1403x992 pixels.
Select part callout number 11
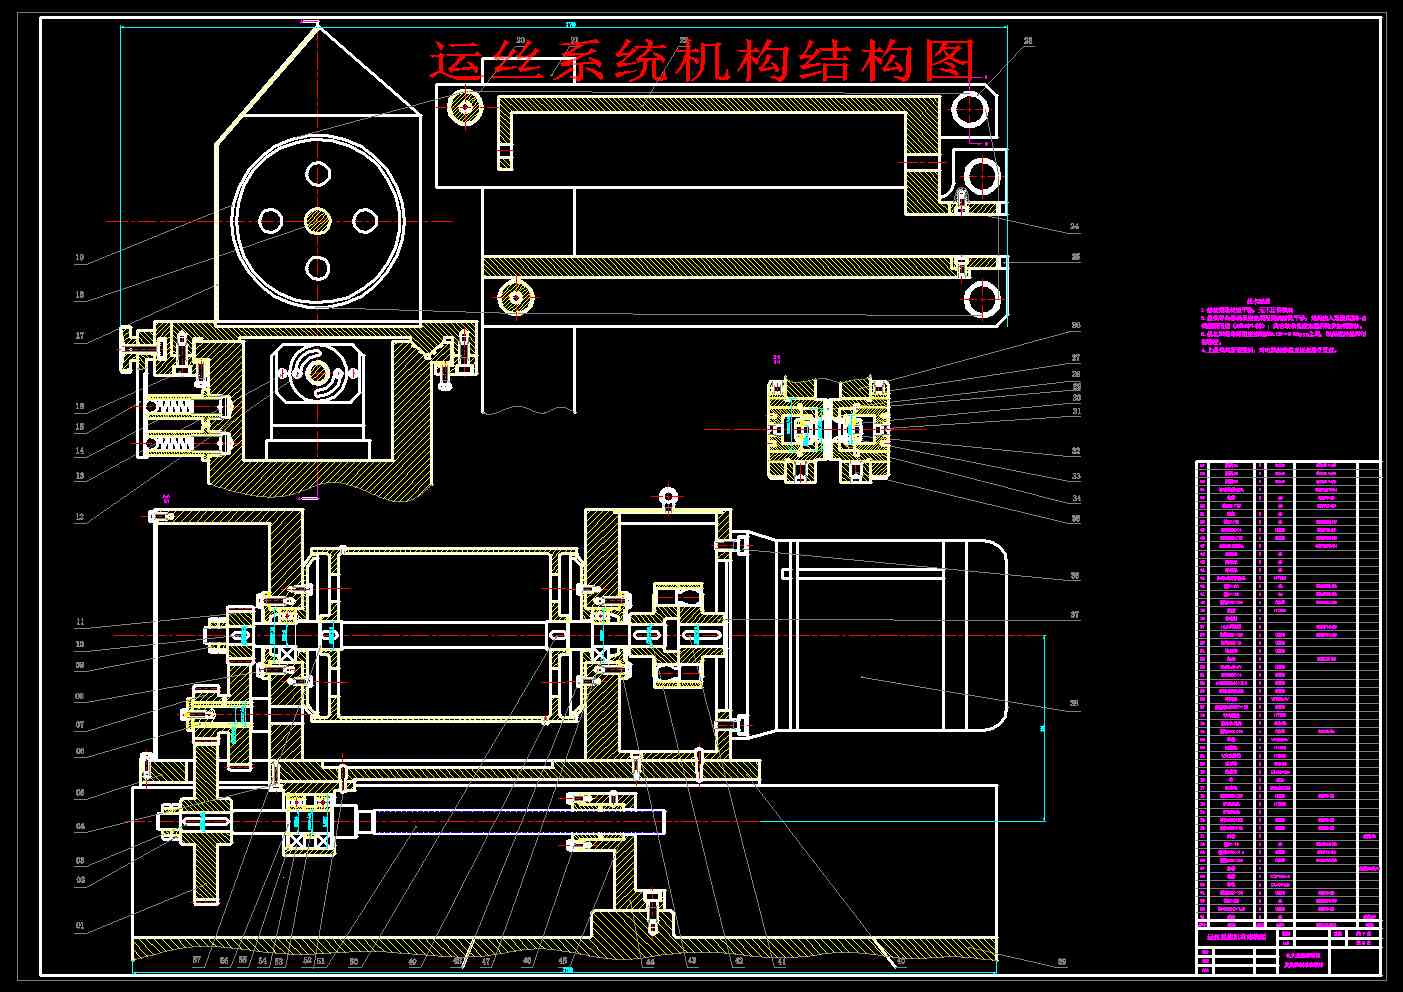pyautogui.click(x=80, y=622)
